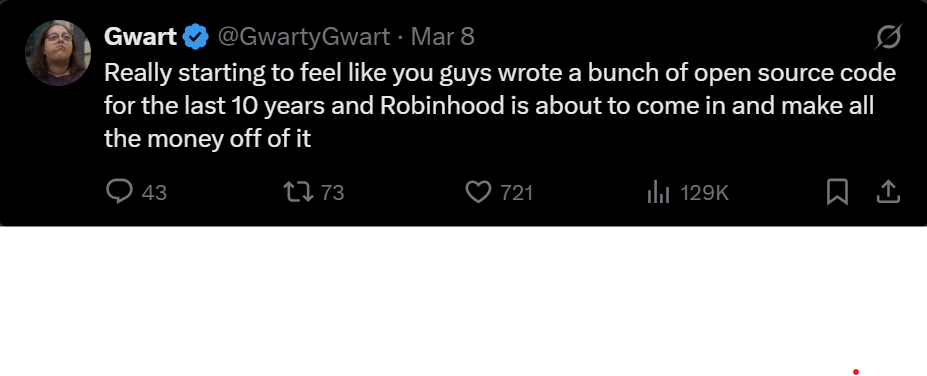
Task: Open the @GwartyGwart handle link
Action: [304, 37]
